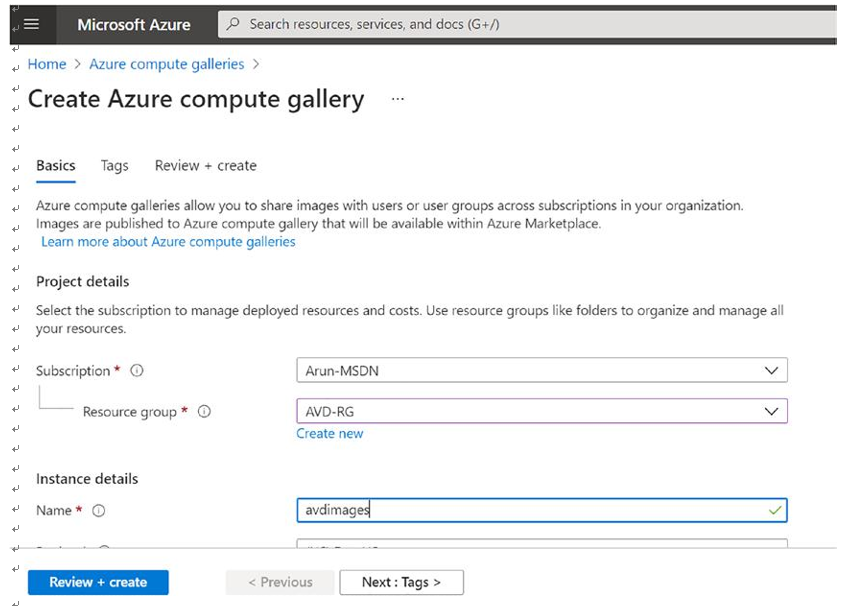843x606 pixels.
Task: Click the Instance details heading
Action: [x=87, y=479]
